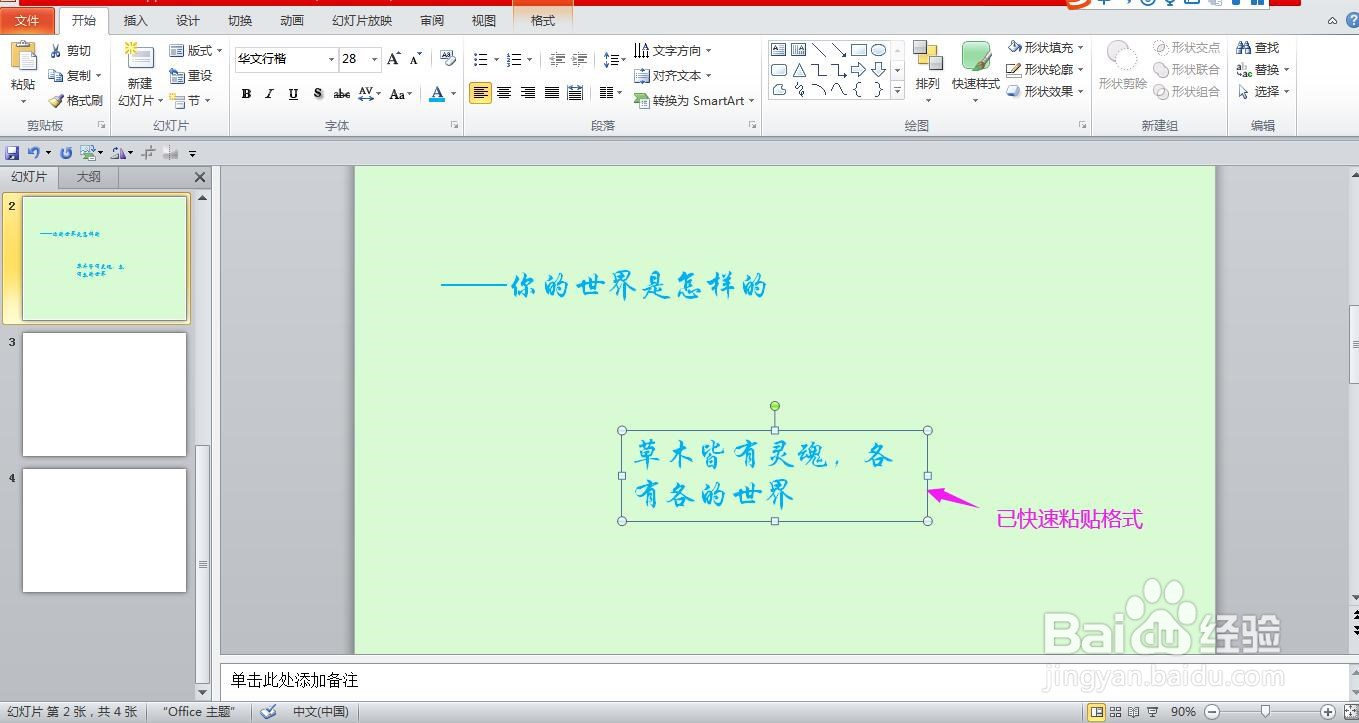Toggle underline formatting
Viewport: 1359px width, 723px height.
point(291,93)
